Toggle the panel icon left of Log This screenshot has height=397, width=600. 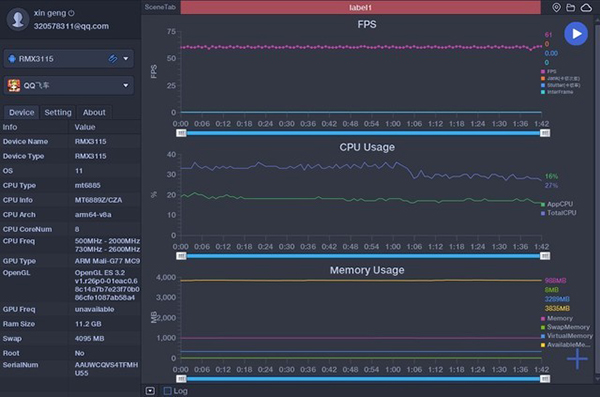point(150,391)
